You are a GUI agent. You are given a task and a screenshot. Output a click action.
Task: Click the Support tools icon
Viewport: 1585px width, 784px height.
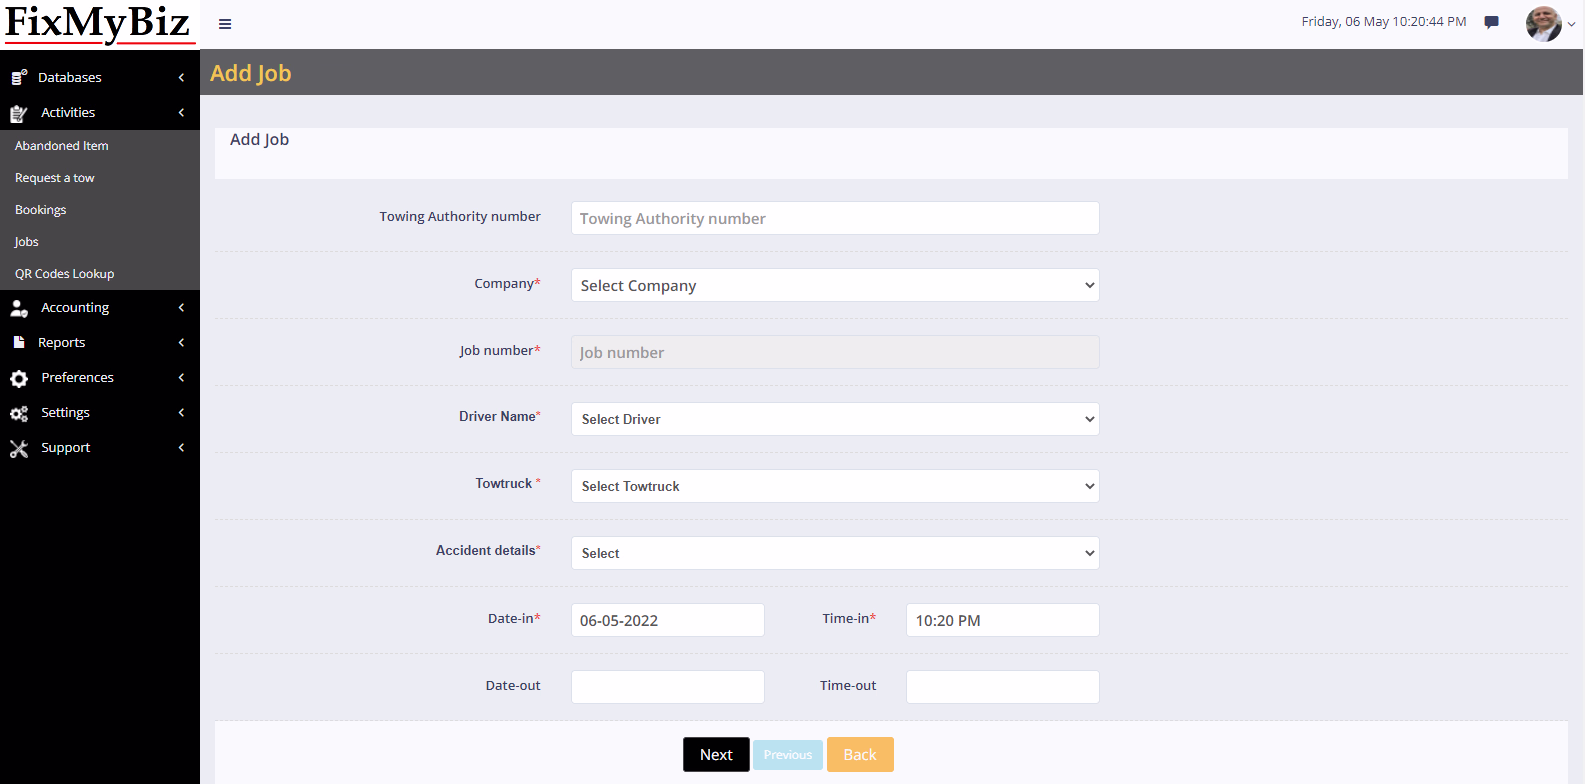[x=19, y=448]
